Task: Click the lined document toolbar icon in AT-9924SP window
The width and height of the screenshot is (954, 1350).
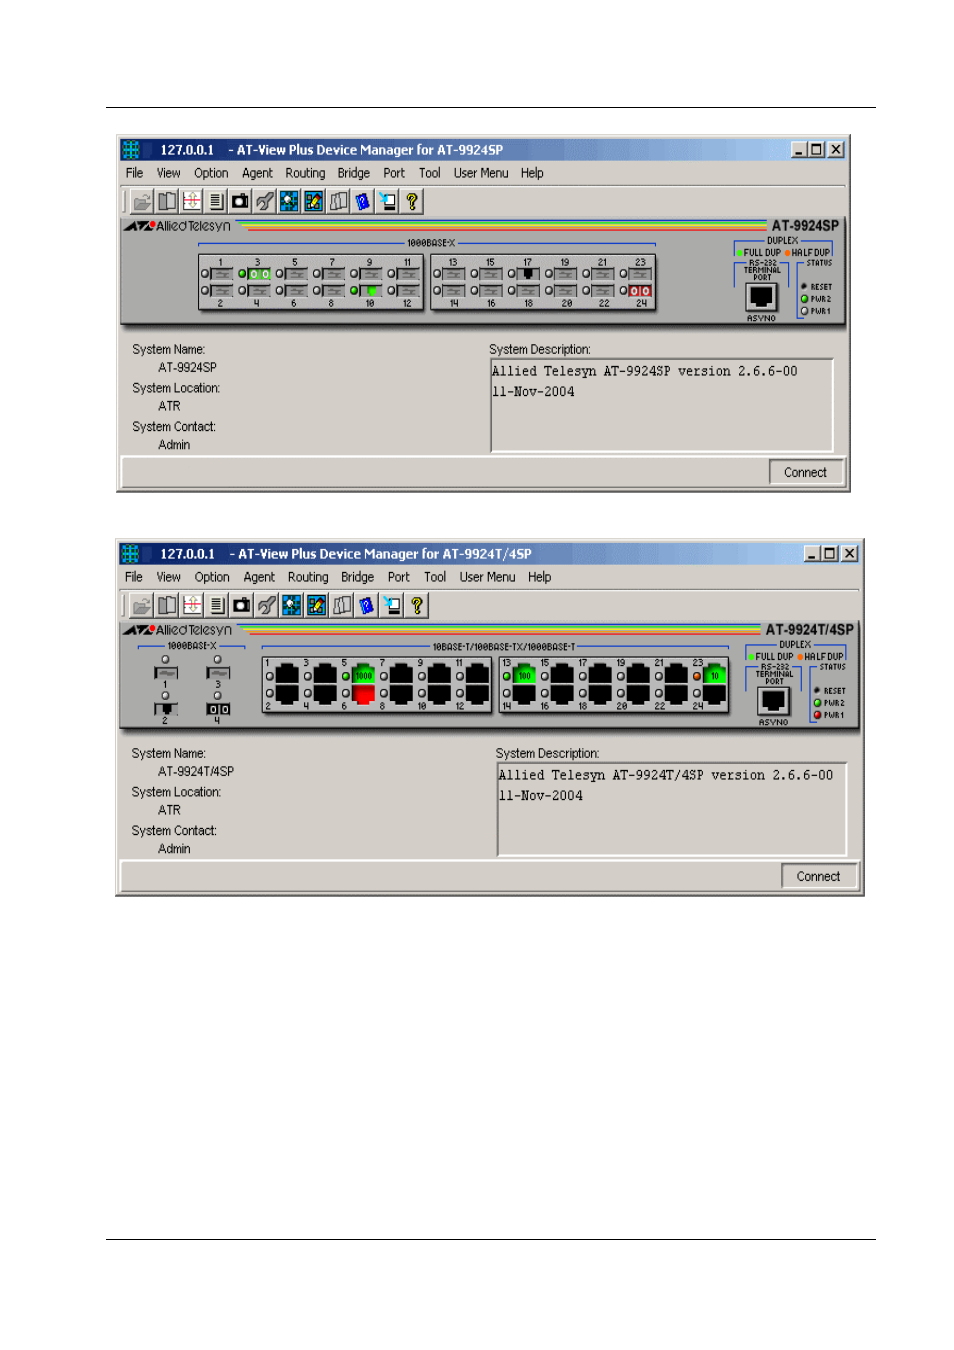Action: [216, 202]
